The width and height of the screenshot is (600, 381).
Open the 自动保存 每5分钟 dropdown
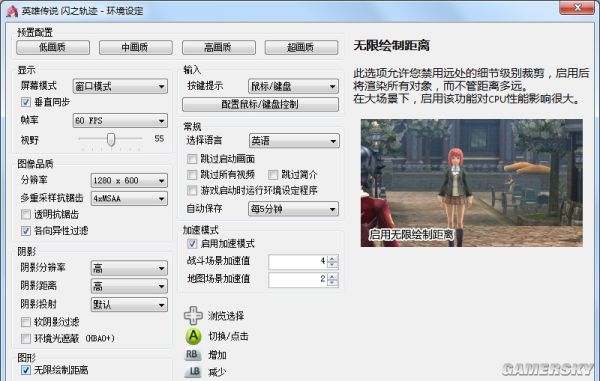point(293,209)
